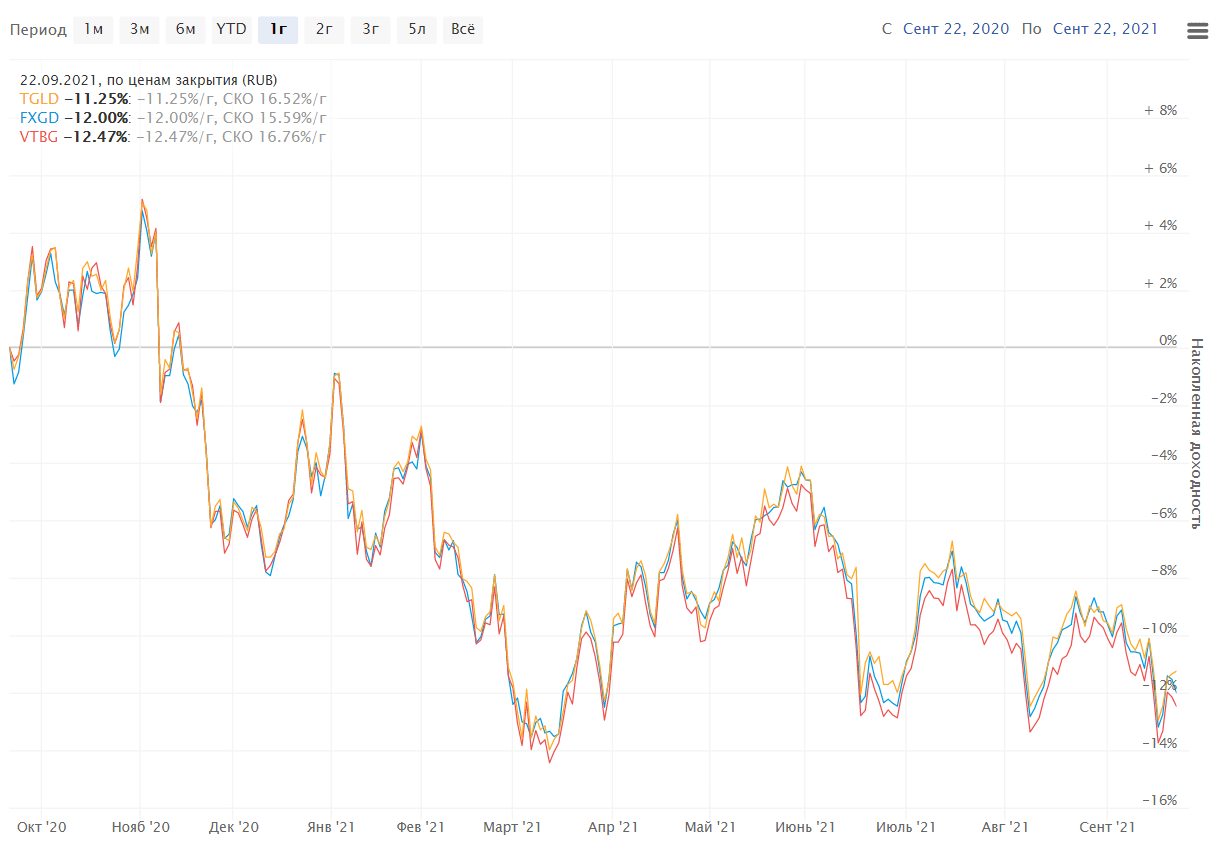Viewport: 1226px width, 851px height.
Task: Select the 1м period button
Action: (93, 30)
